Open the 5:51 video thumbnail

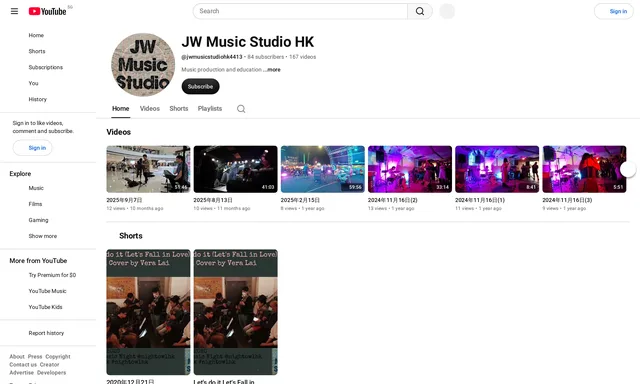584,169
